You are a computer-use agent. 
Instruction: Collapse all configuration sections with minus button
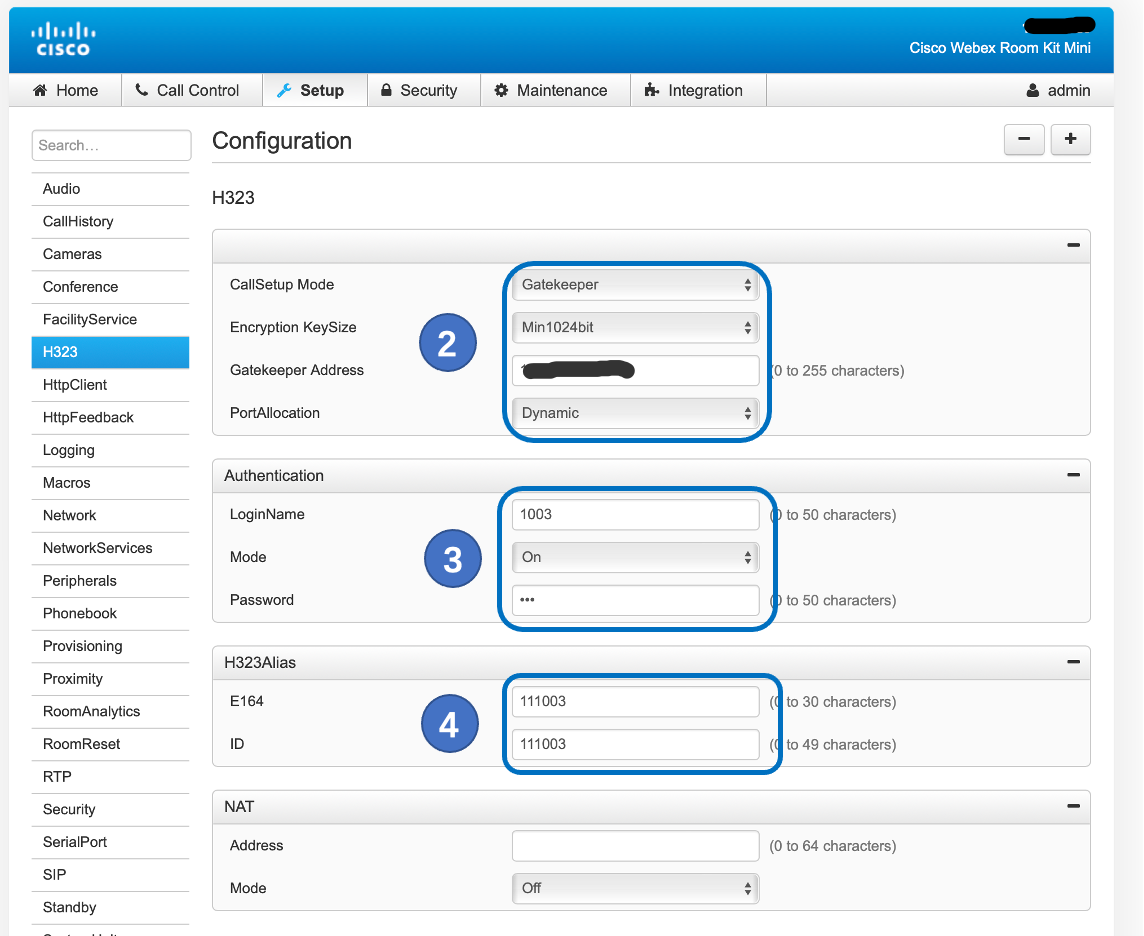[1024, 139]
